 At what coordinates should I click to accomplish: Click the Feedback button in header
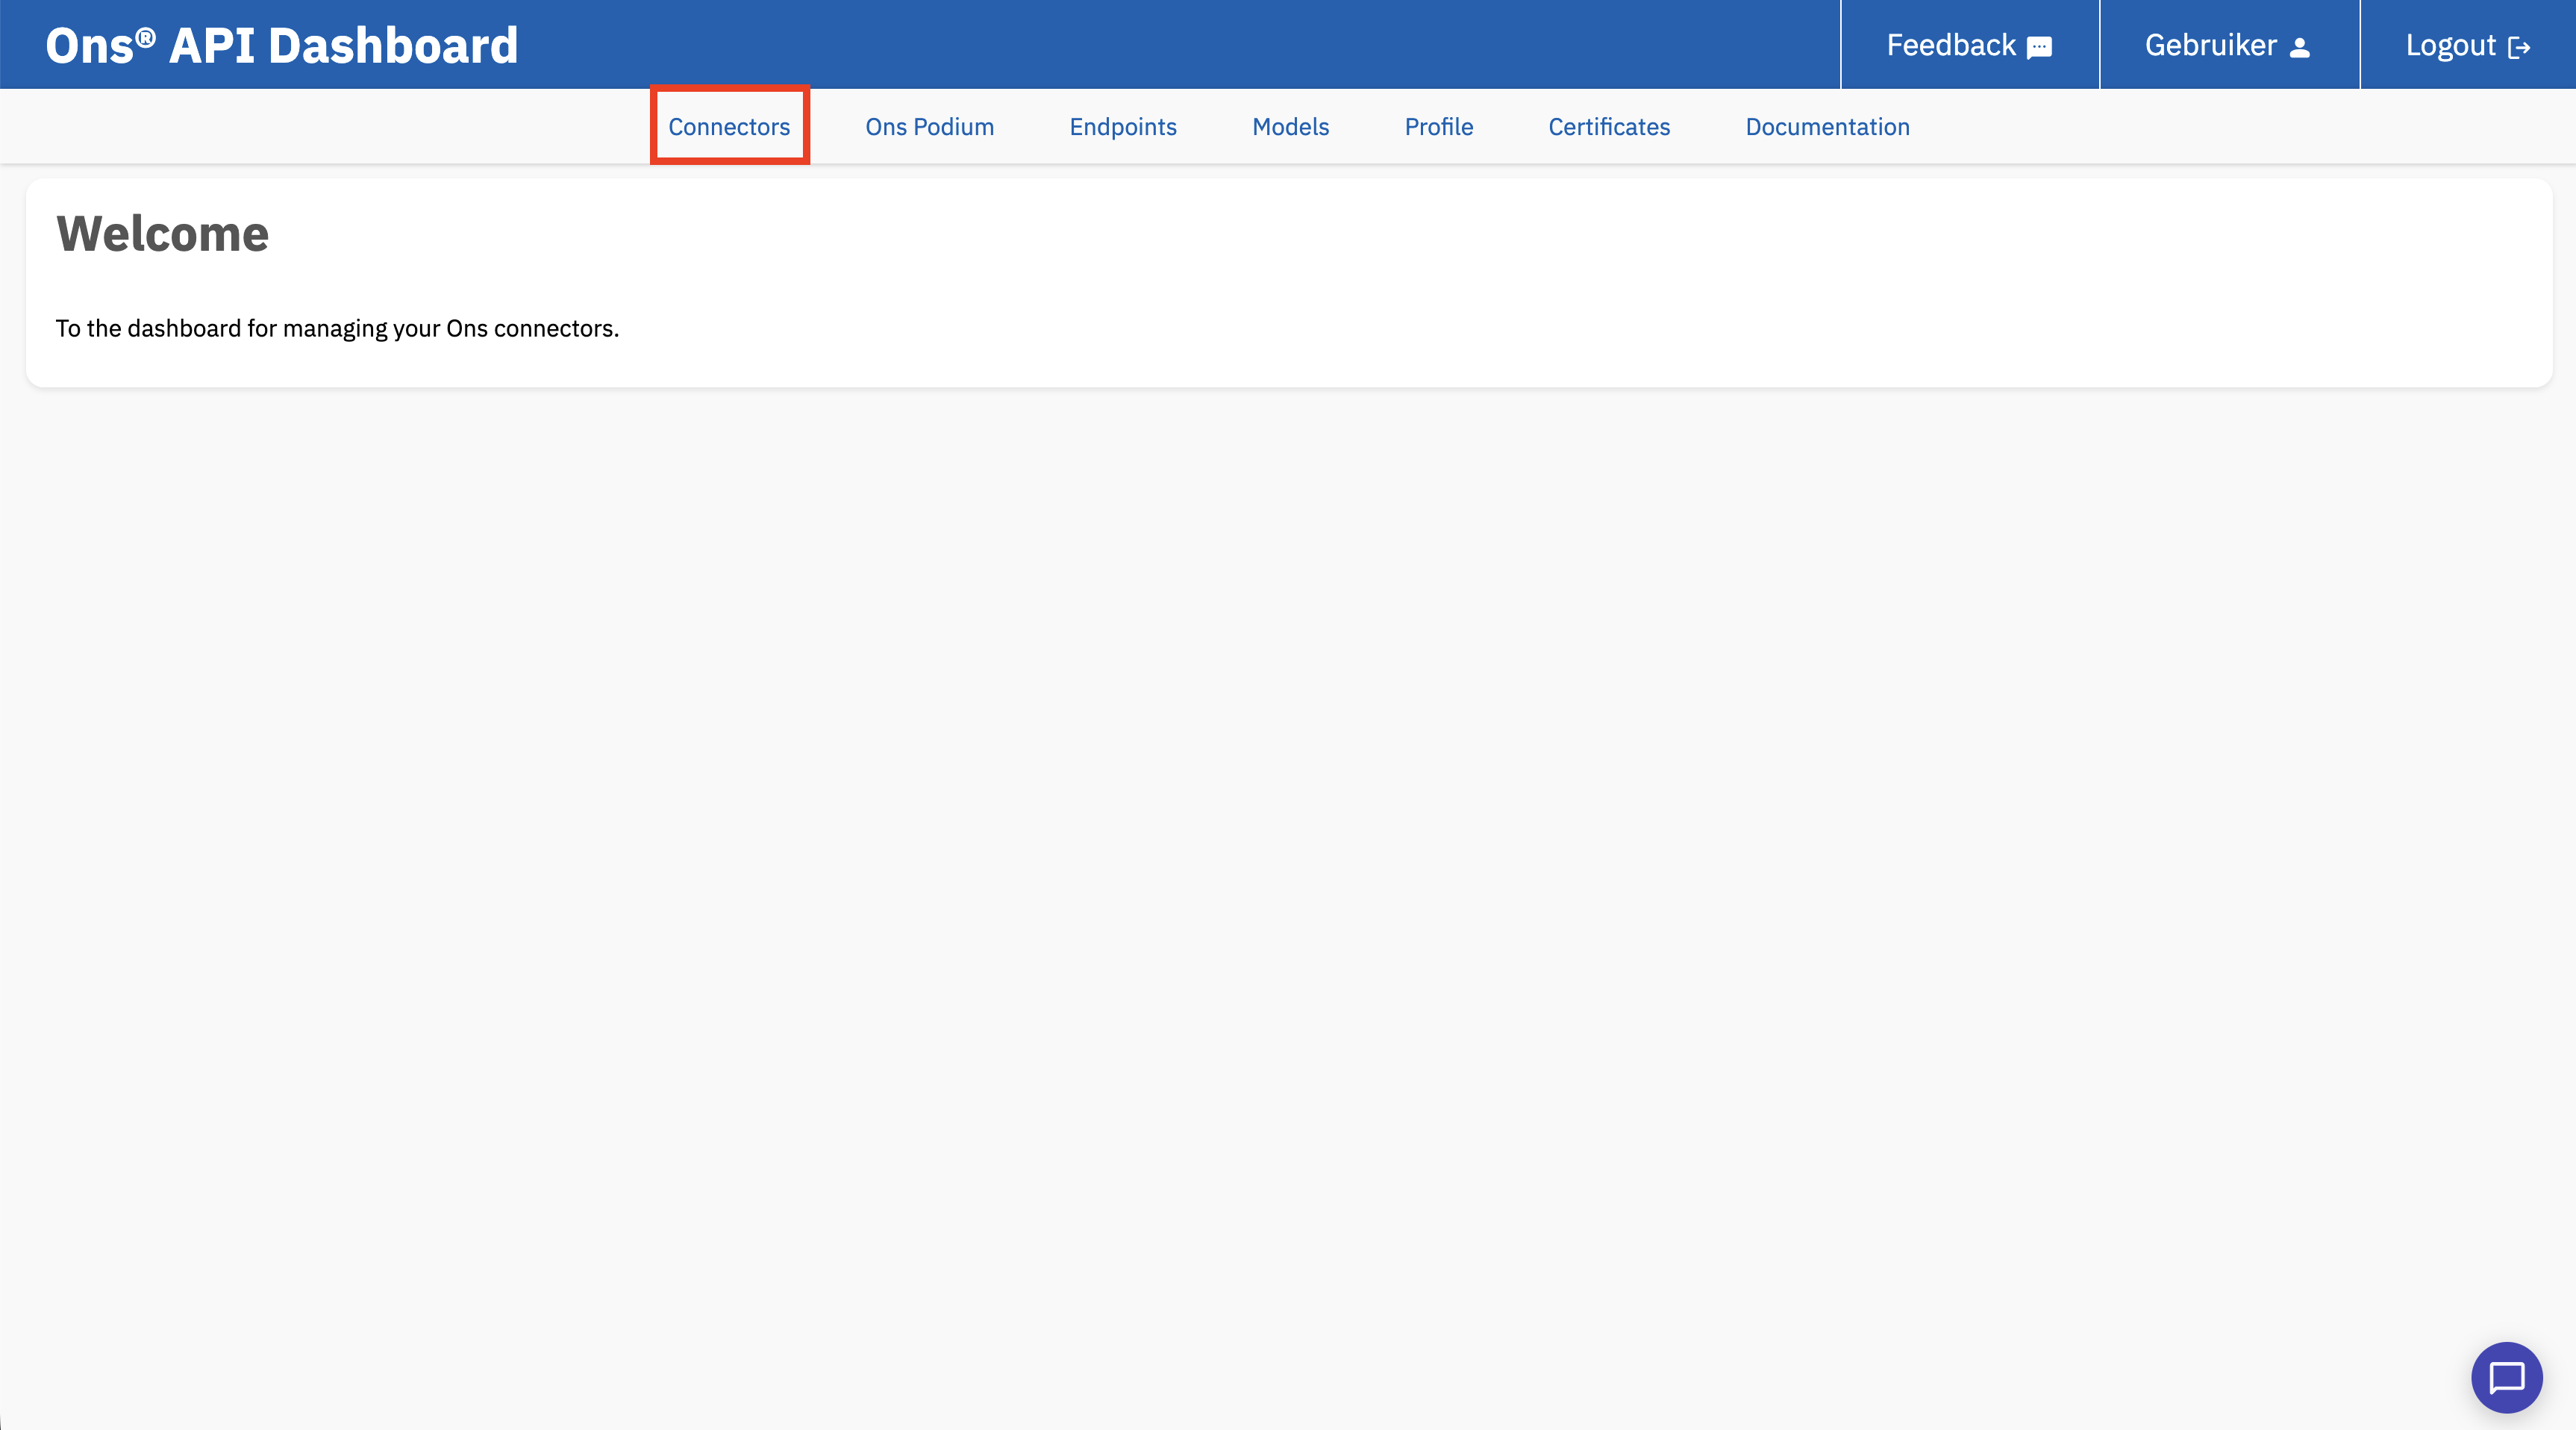tap(1969, 45)
